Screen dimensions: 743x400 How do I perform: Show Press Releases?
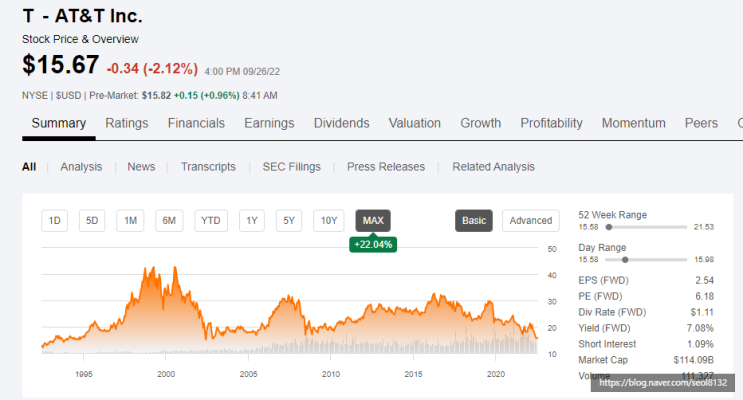pyautogui.click(x=386, y=167)
